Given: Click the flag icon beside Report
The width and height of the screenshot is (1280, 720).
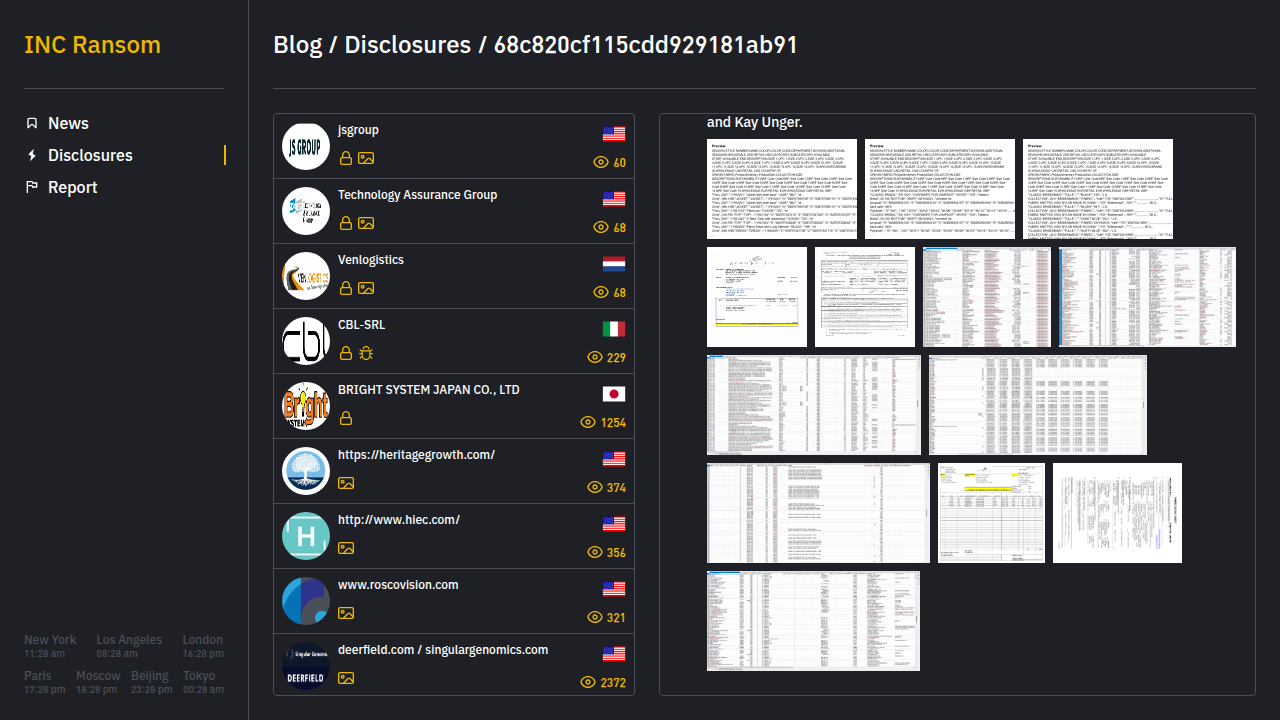Looking at the screenshot, I should coord(32,187).
